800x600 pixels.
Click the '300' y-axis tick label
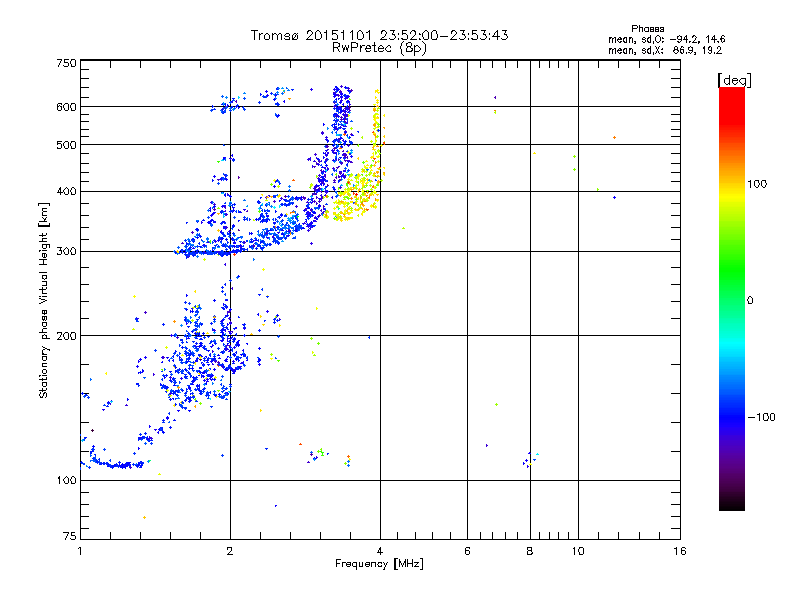click(x=67, y=252)
